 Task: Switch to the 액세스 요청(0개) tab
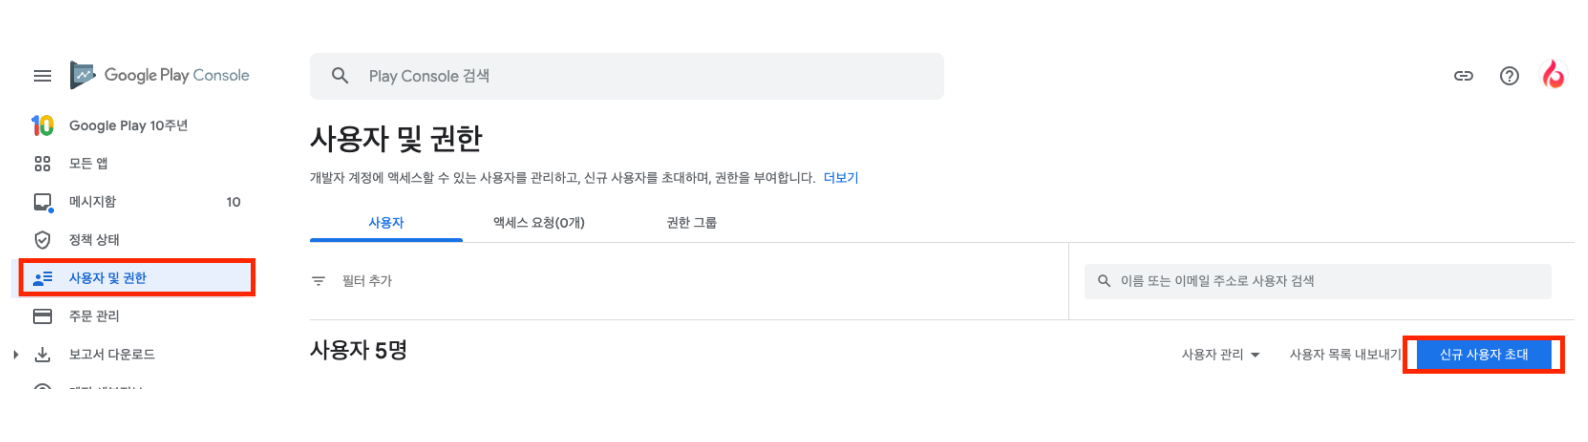click(x=539, y=223)
